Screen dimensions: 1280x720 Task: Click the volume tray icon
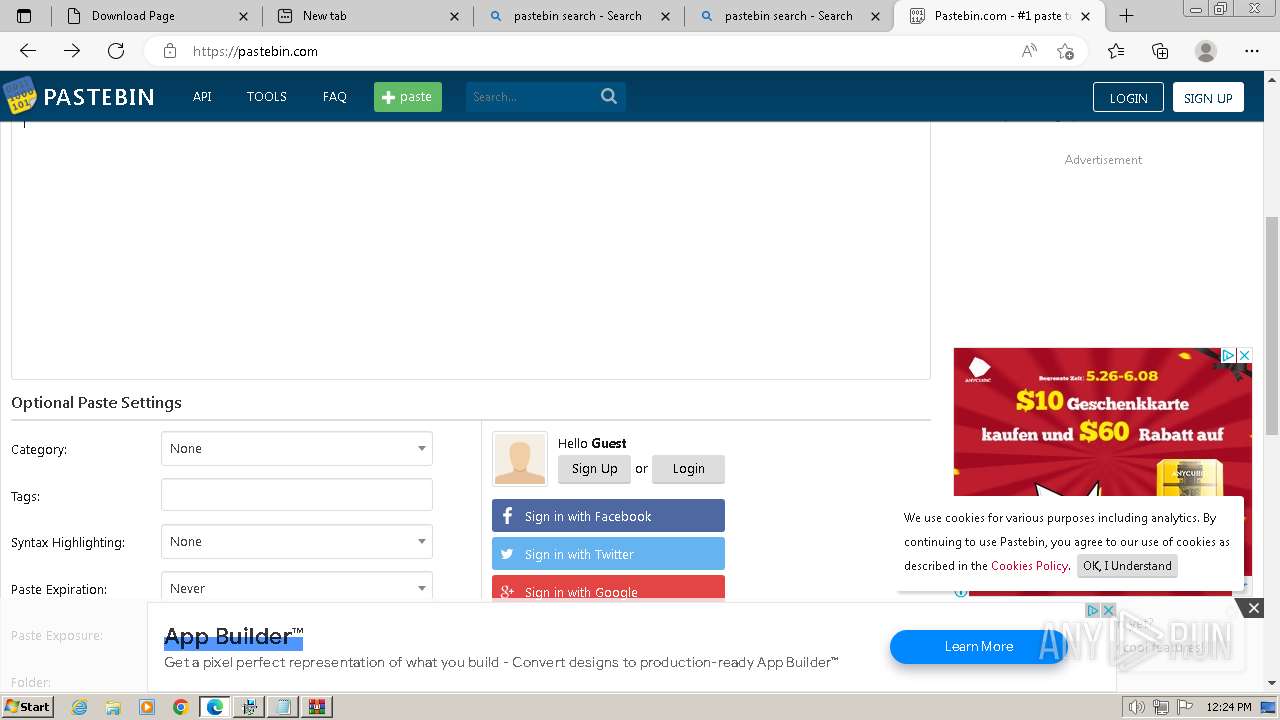[x=1136, y=707]
